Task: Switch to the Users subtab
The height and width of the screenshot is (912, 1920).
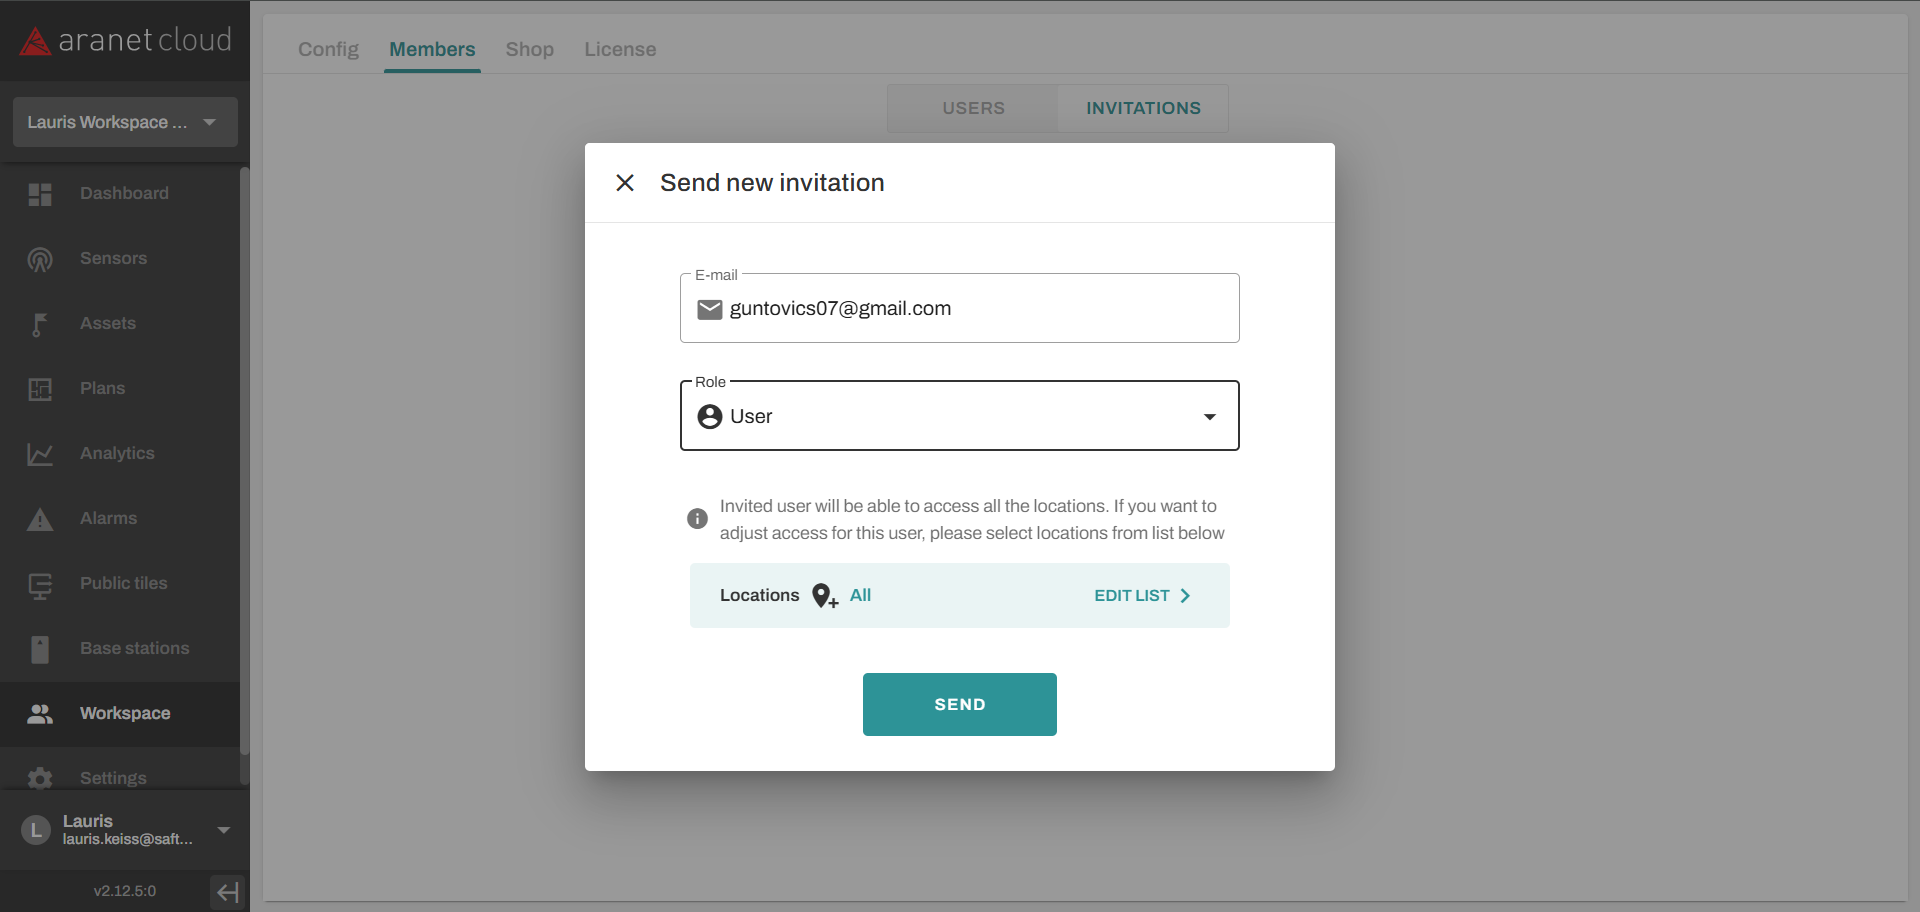Action: pyautogui.click(x=973, y=108)
